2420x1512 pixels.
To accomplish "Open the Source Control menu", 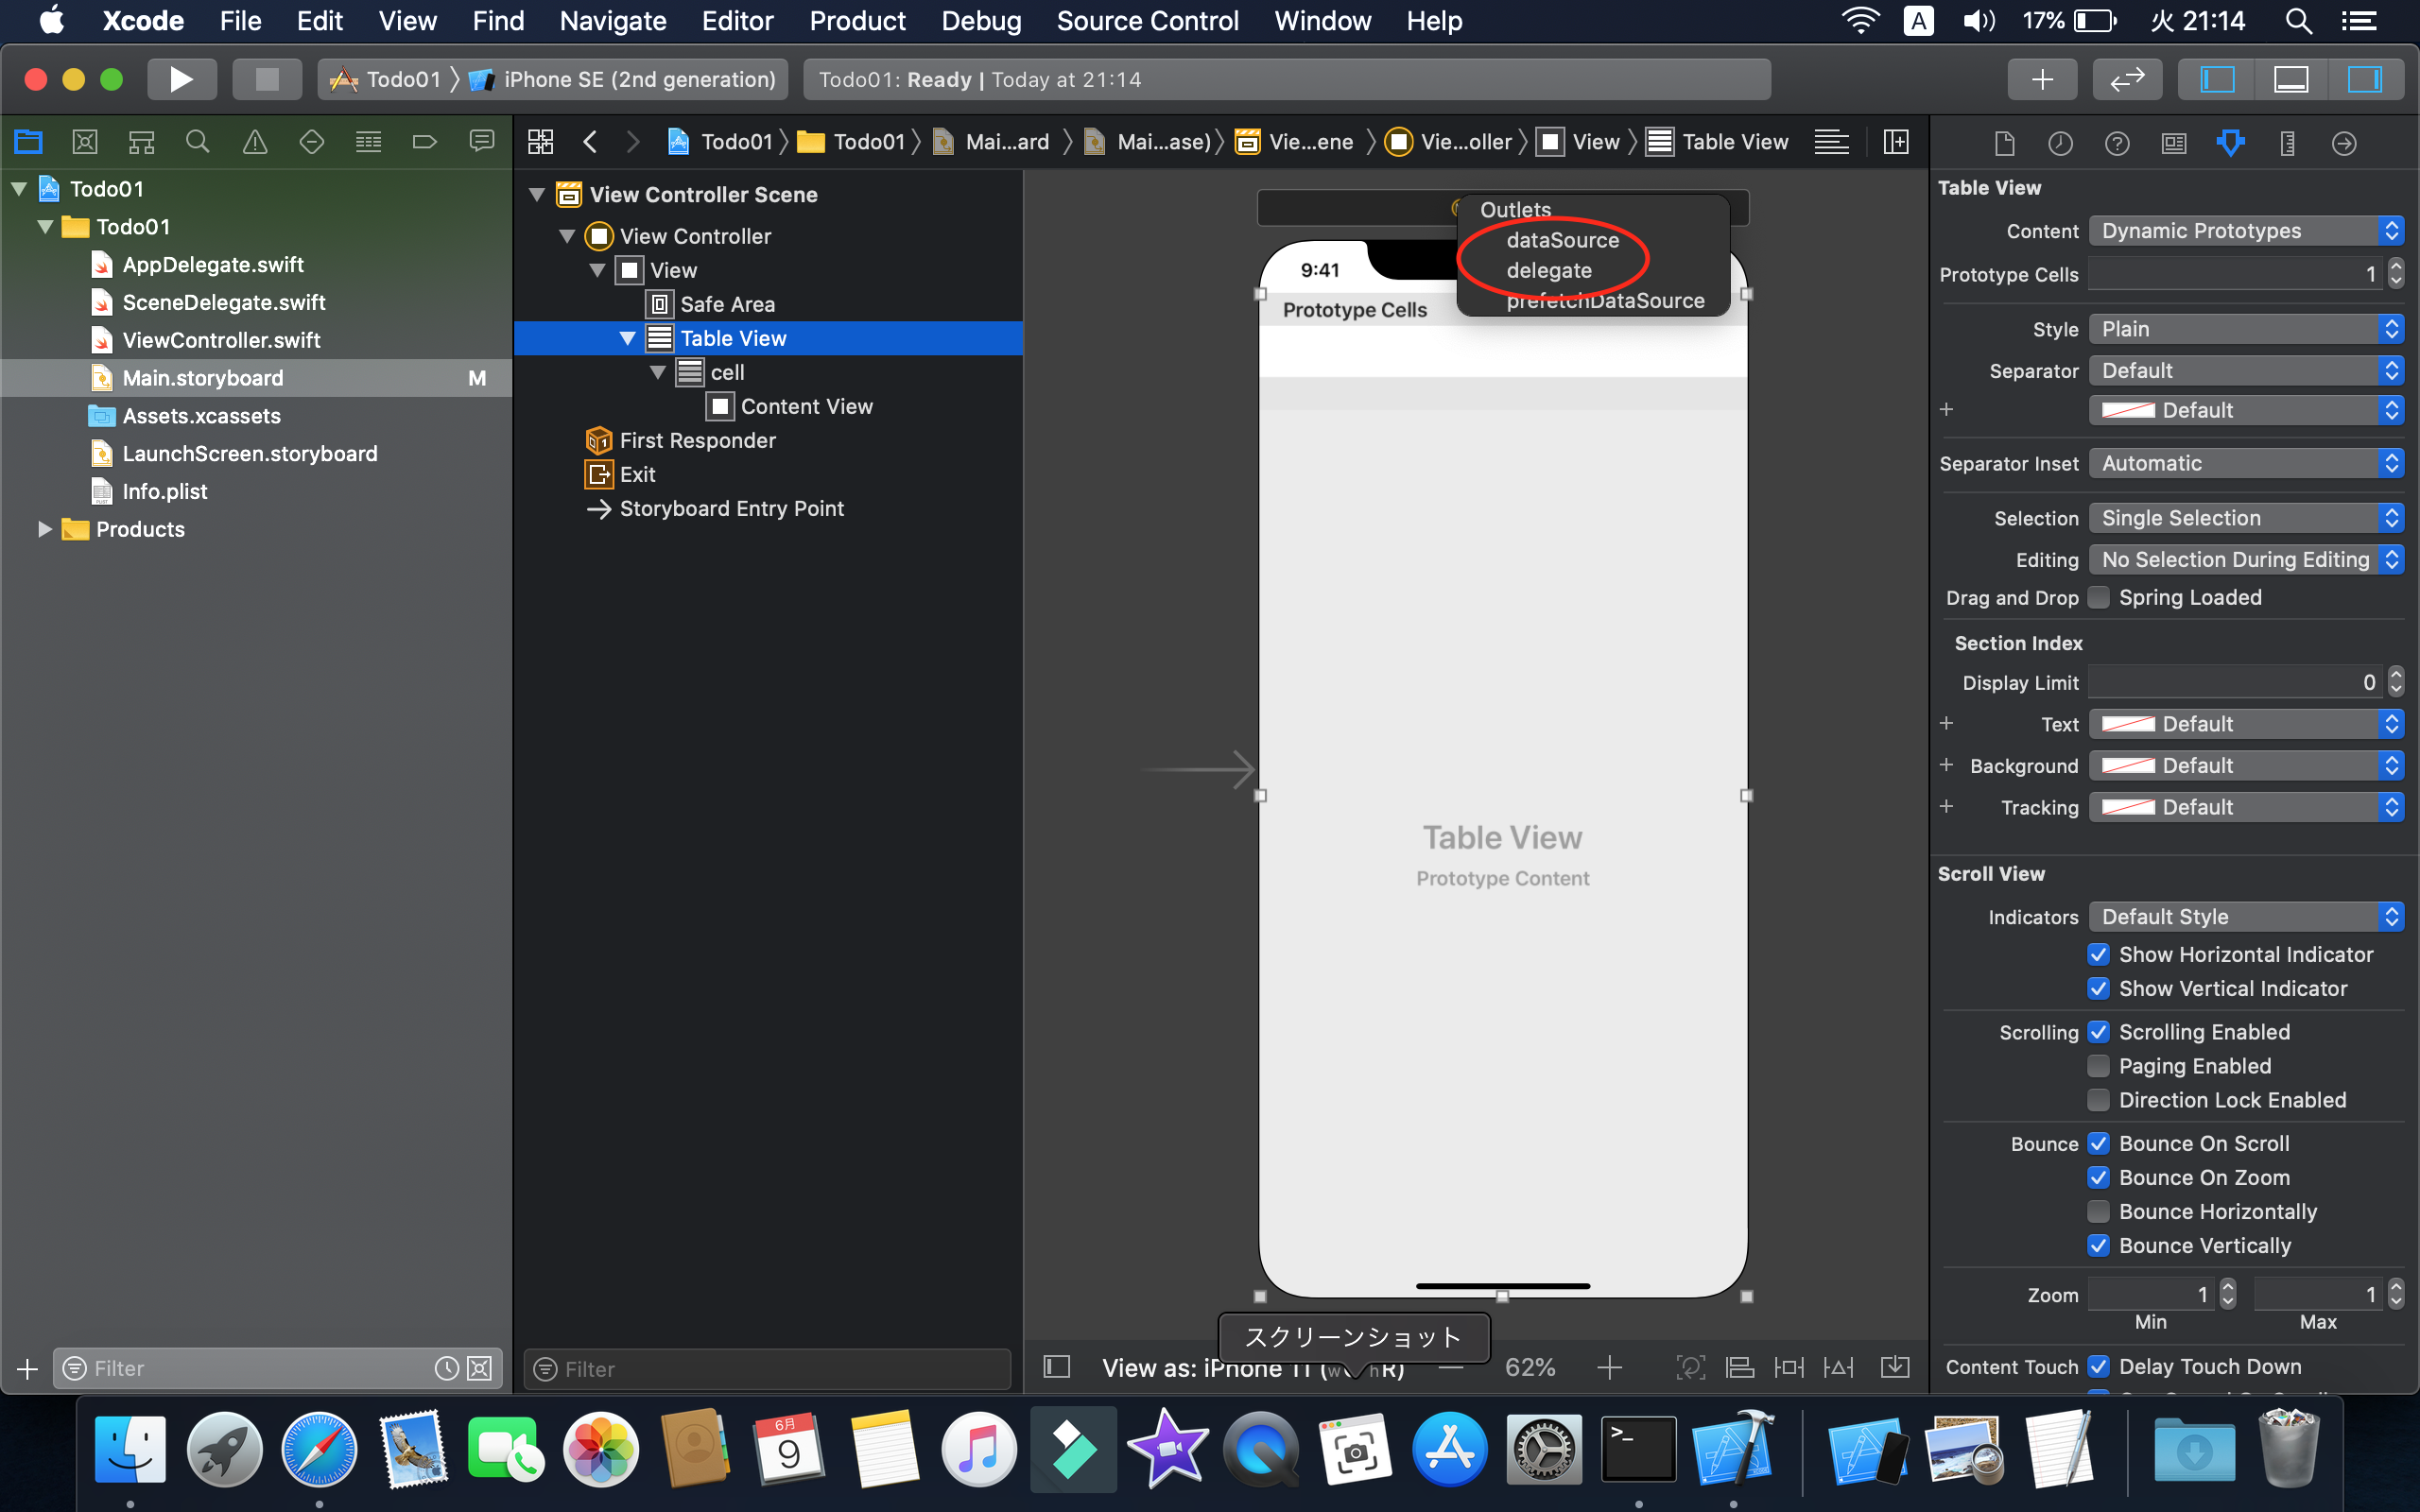I will 1147,21.
